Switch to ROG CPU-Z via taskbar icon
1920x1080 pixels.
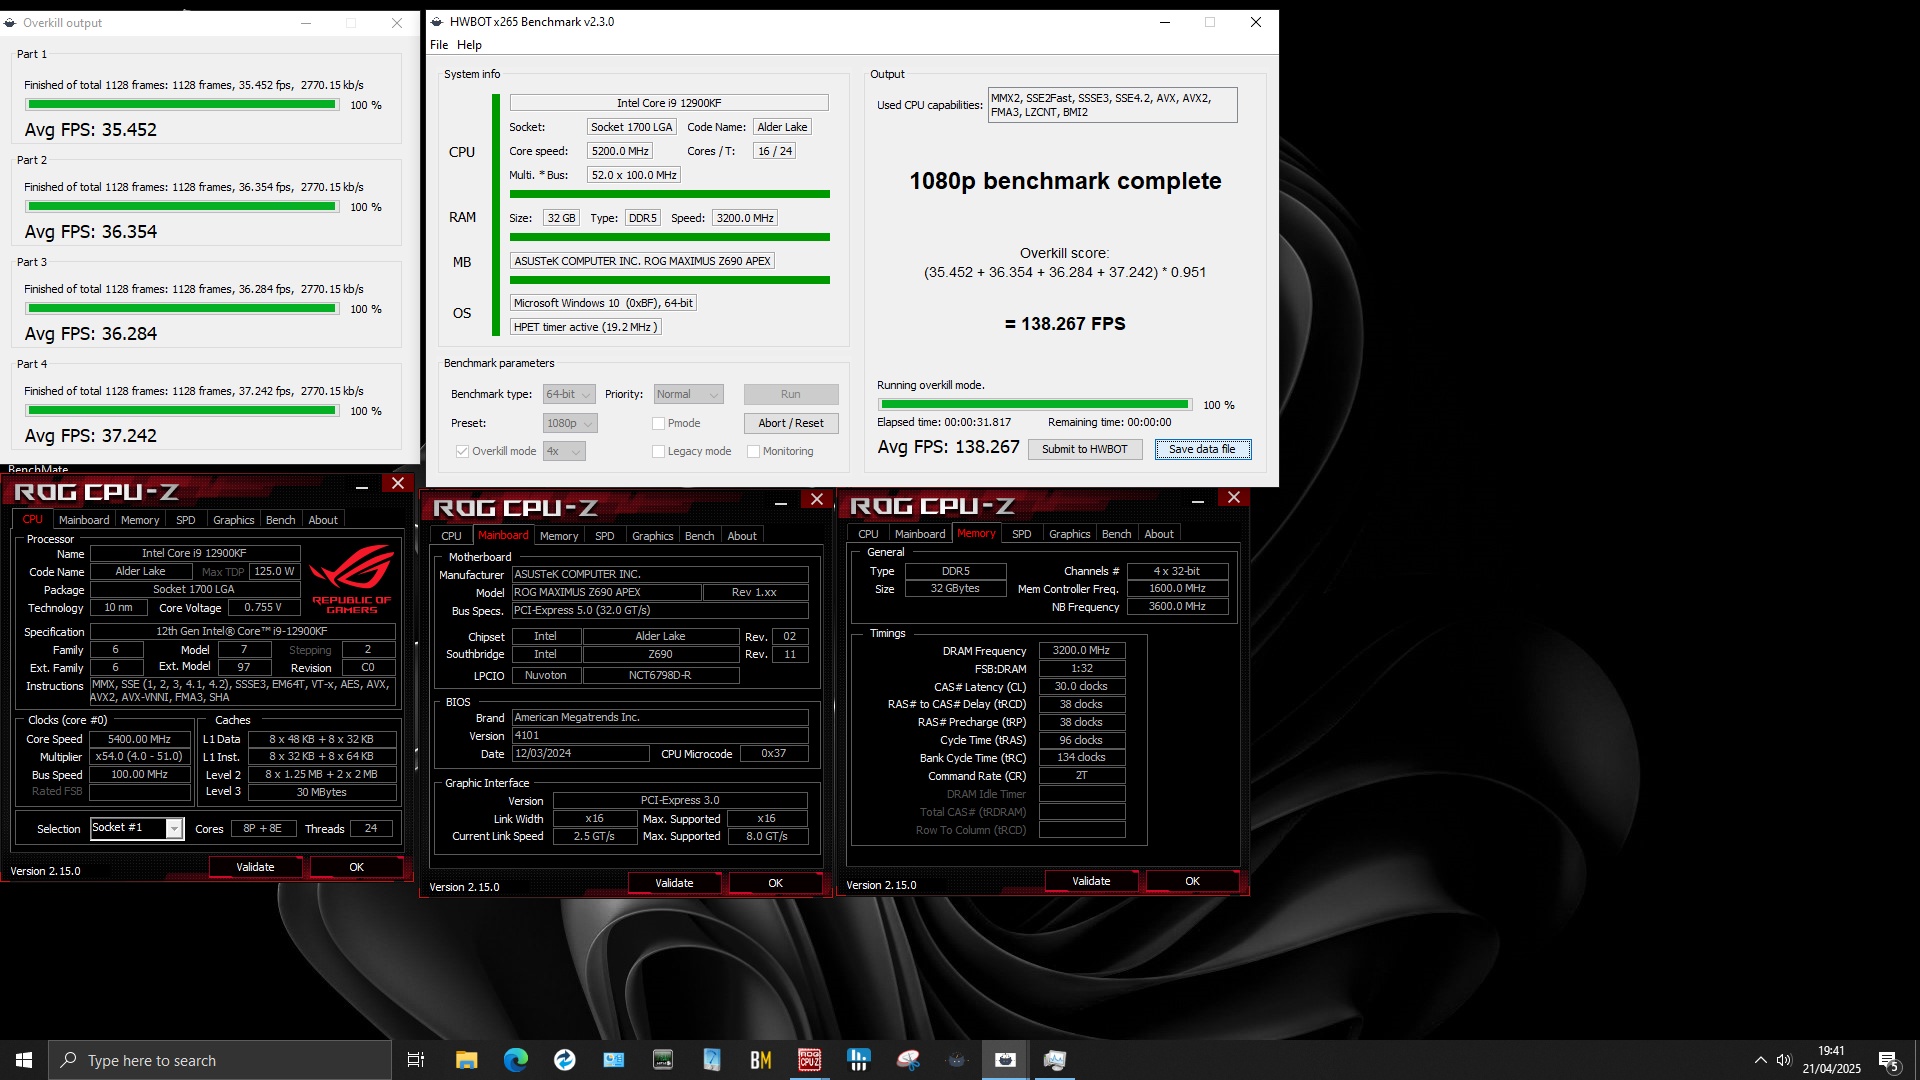click(x=809, y=1060)
